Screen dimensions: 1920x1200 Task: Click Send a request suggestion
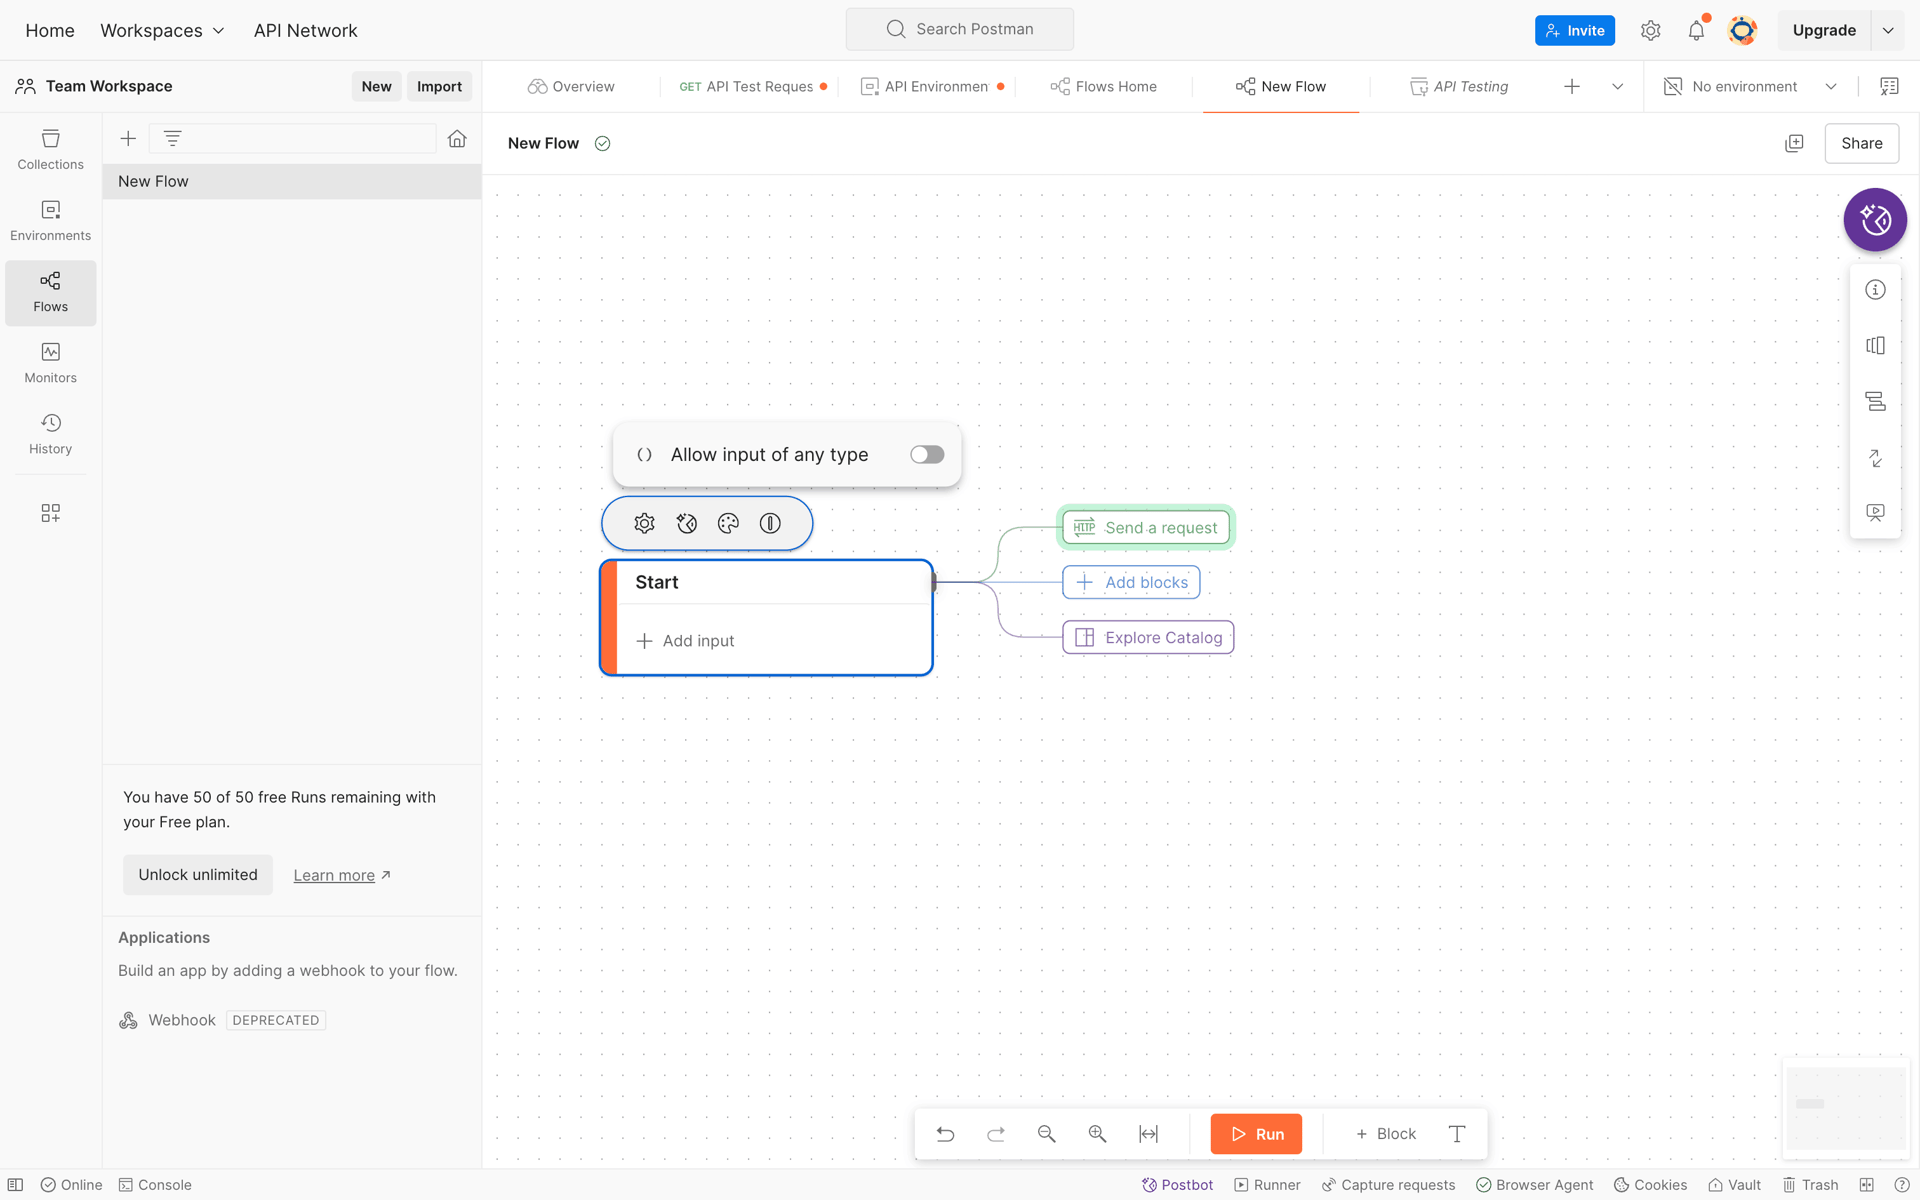(1146, 527)
